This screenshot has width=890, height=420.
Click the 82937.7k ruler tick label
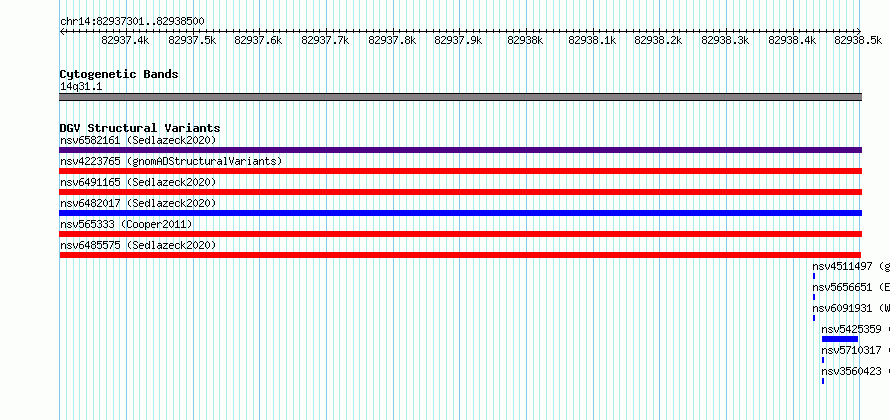(x=325, y=40)
